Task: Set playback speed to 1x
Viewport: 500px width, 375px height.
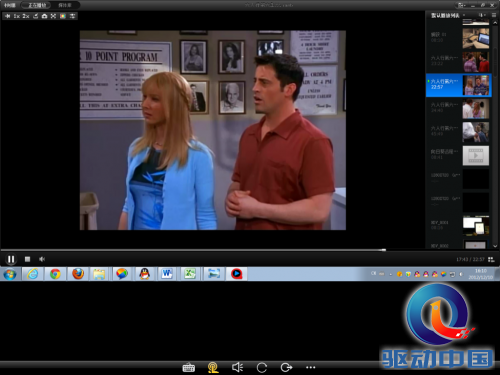Action: (17, 16)
